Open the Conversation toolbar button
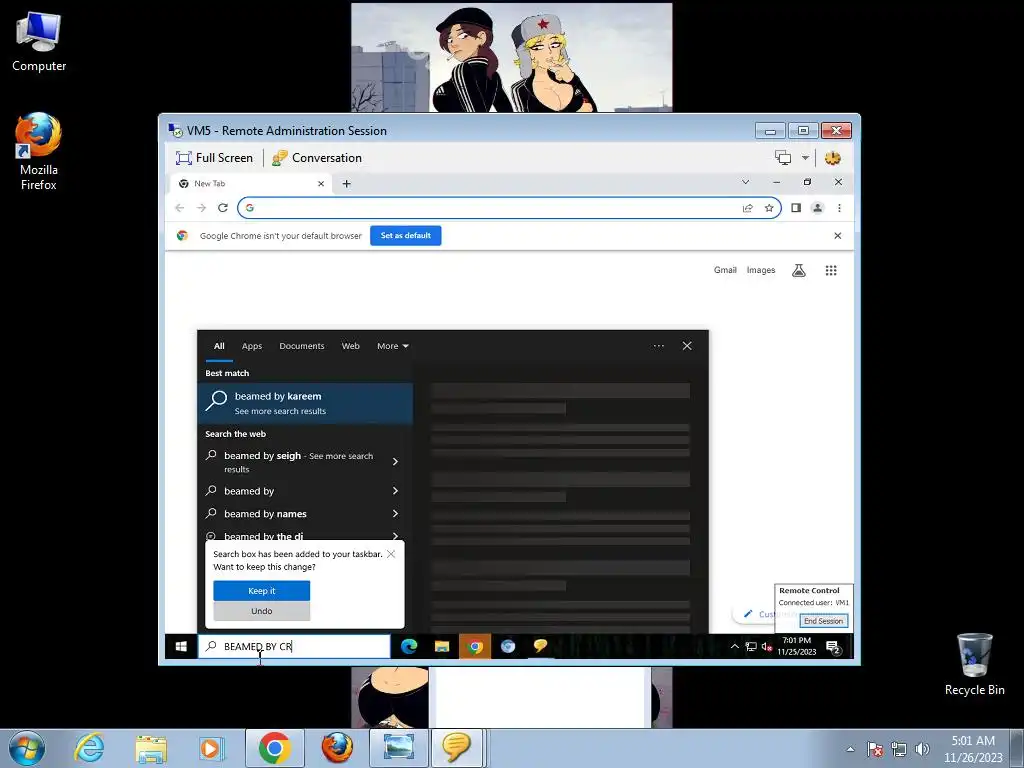Viewport: 1024px width, 768px height. [317, 158]
